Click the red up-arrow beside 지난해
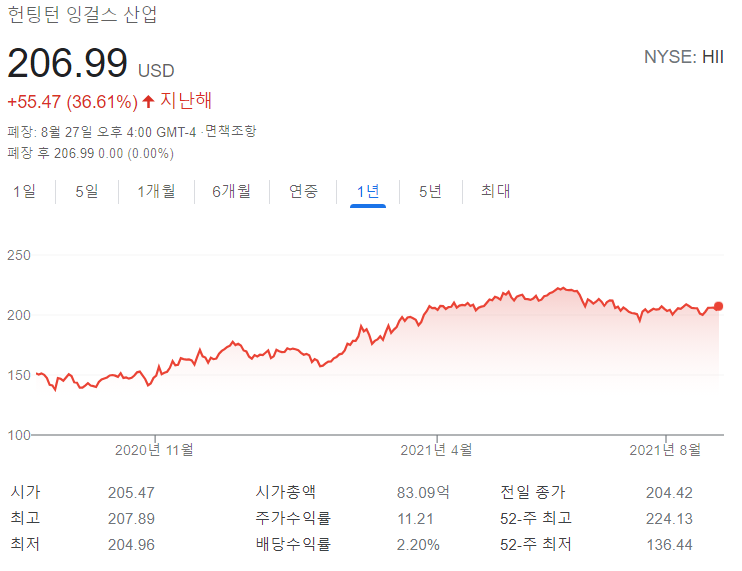 tap(148, 101)
